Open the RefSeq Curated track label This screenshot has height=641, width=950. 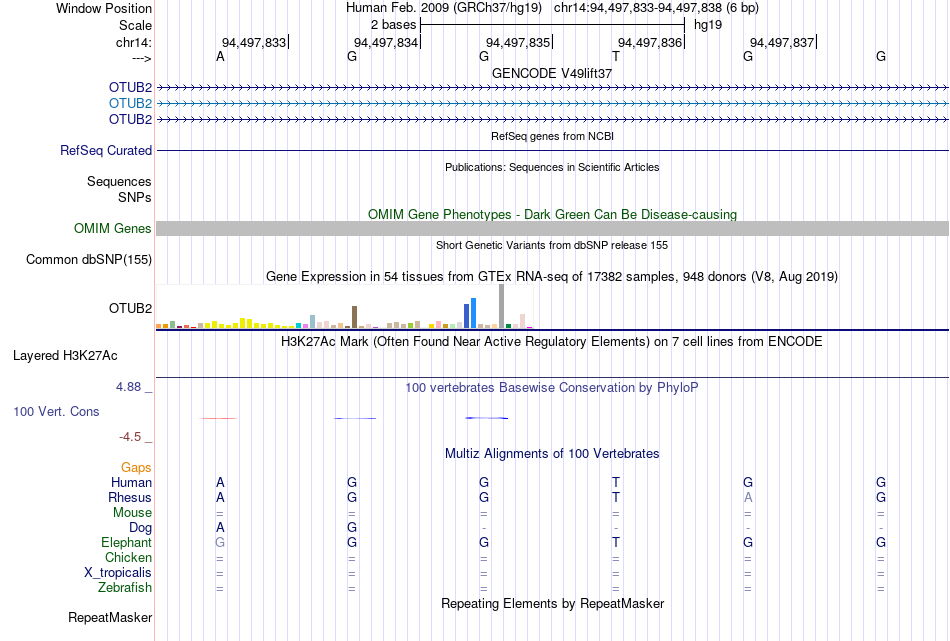click(106, 150)
